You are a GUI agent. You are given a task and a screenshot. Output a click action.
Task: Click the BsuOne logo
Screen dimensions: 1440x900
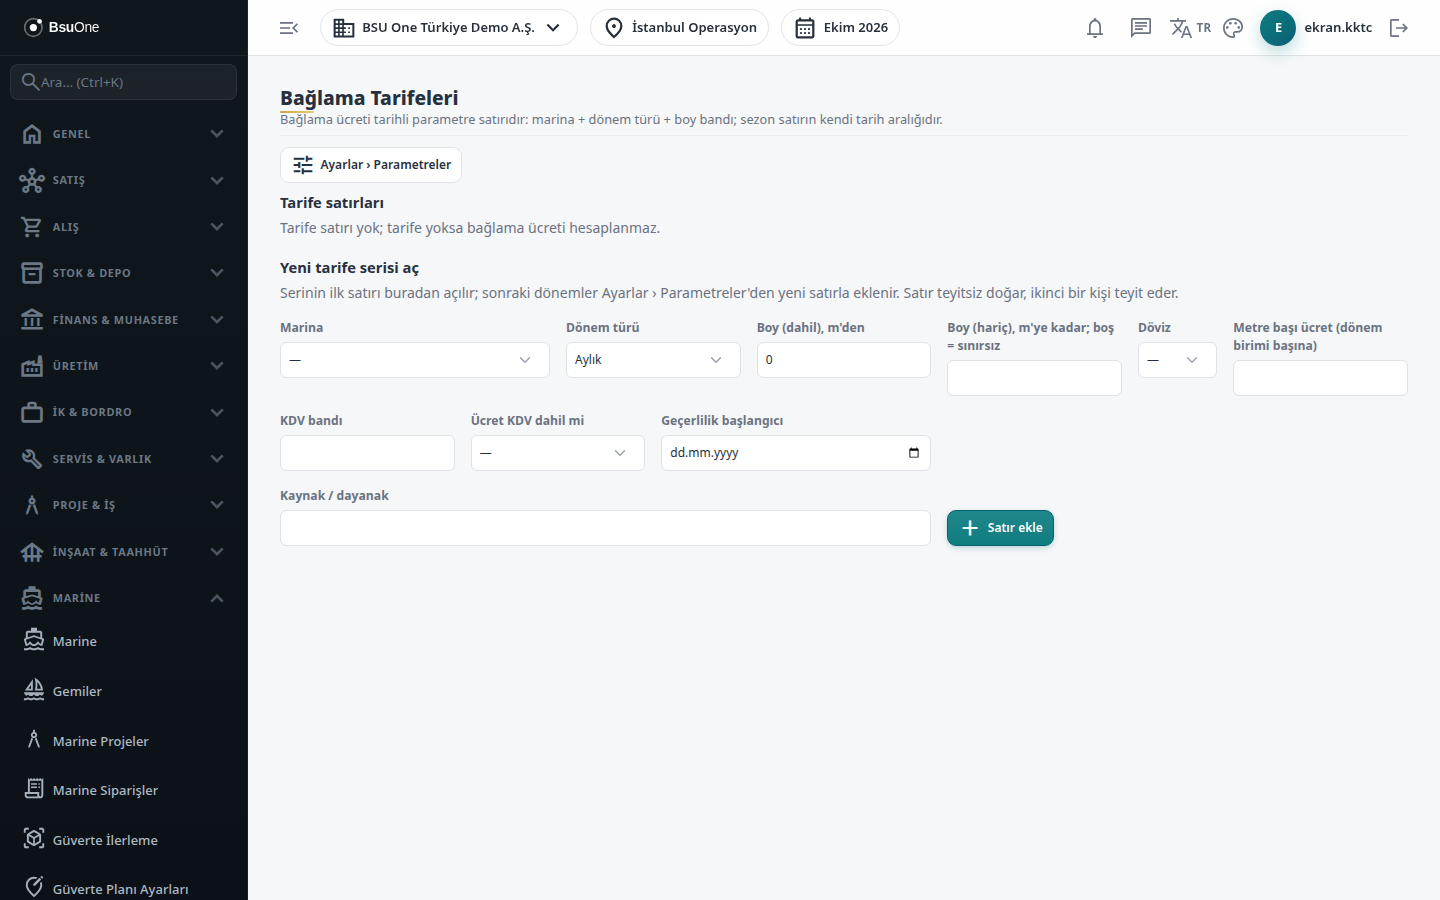(62, 27)
